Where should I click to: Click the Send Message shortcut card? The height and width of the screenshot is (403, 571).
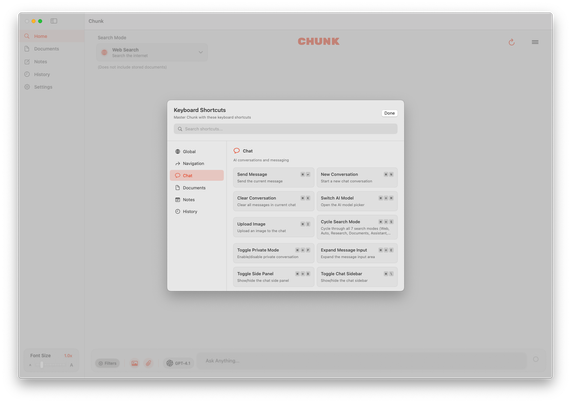[273, 177]
